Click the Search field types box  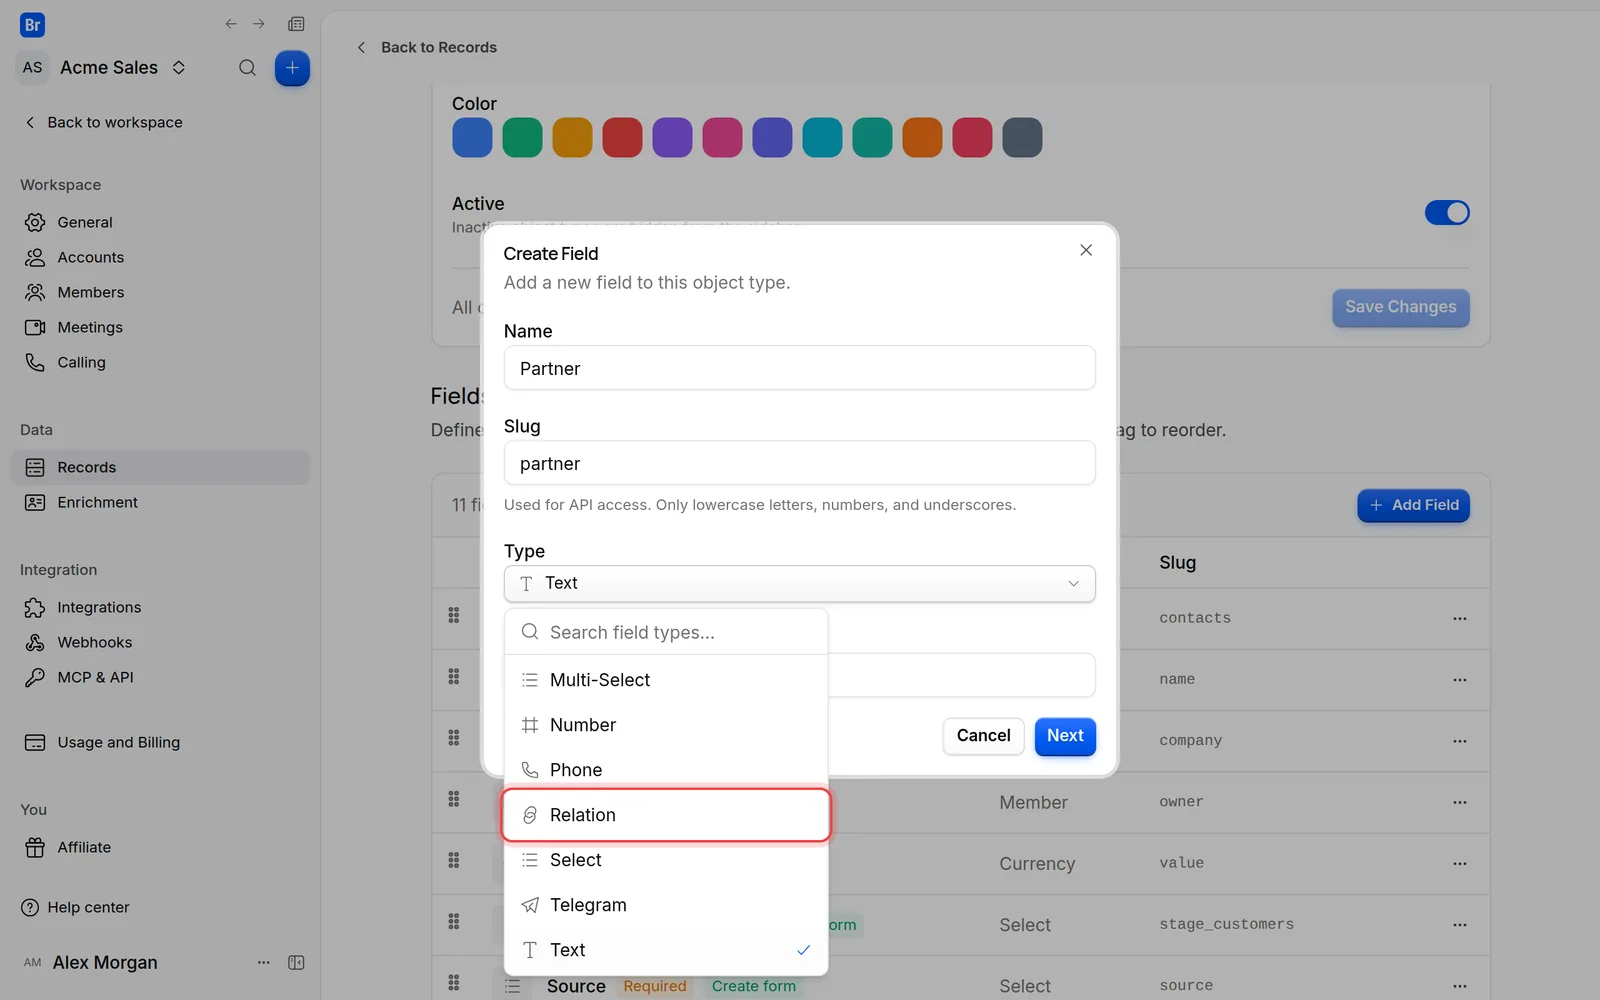pyautogui.click(x=666, y=632)
